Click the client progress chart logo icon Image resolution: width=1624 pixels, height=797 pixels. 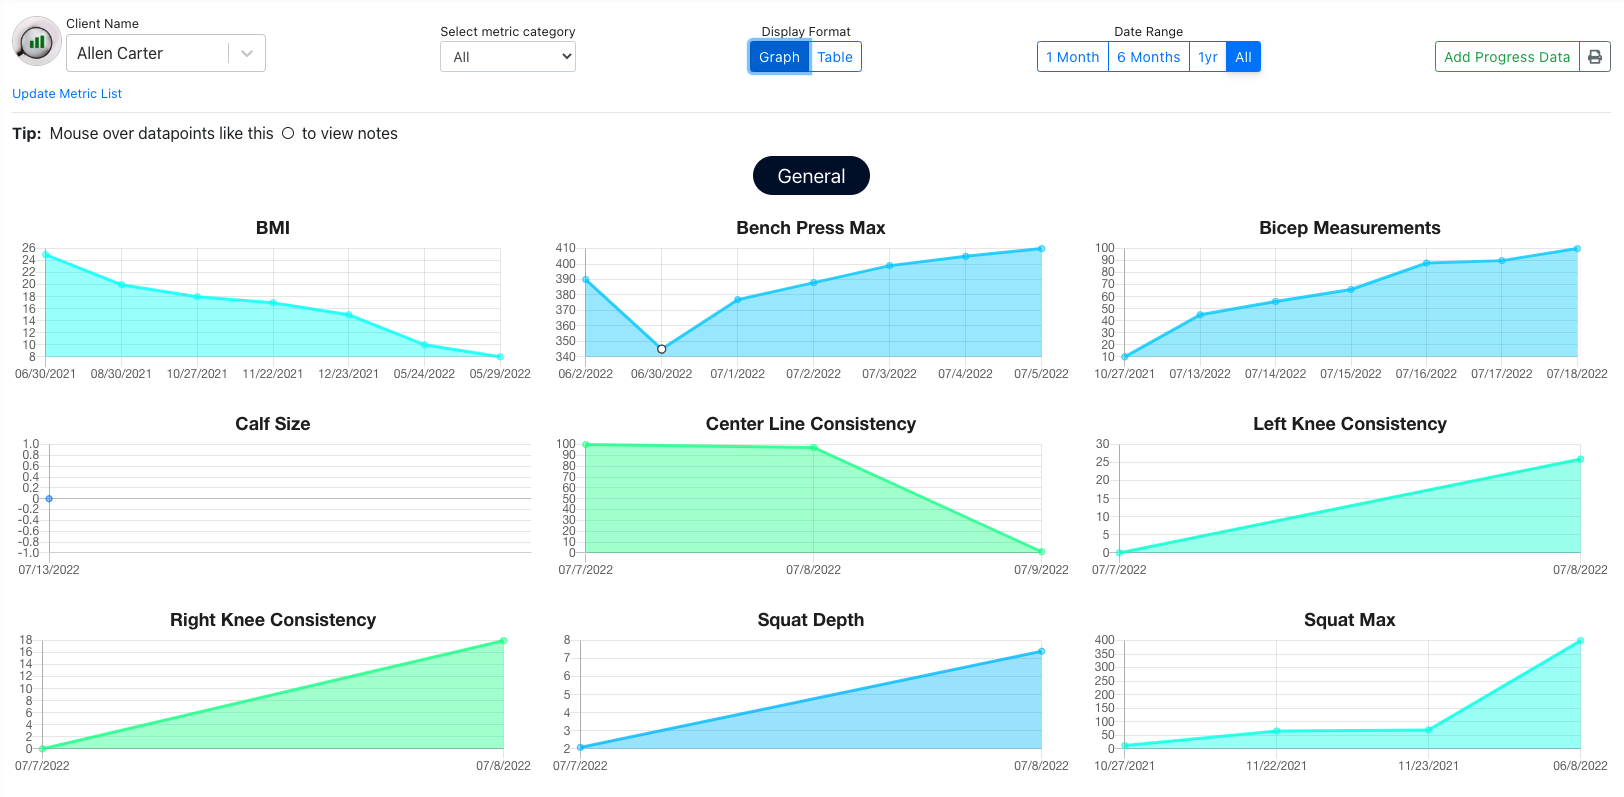(37, 41)
